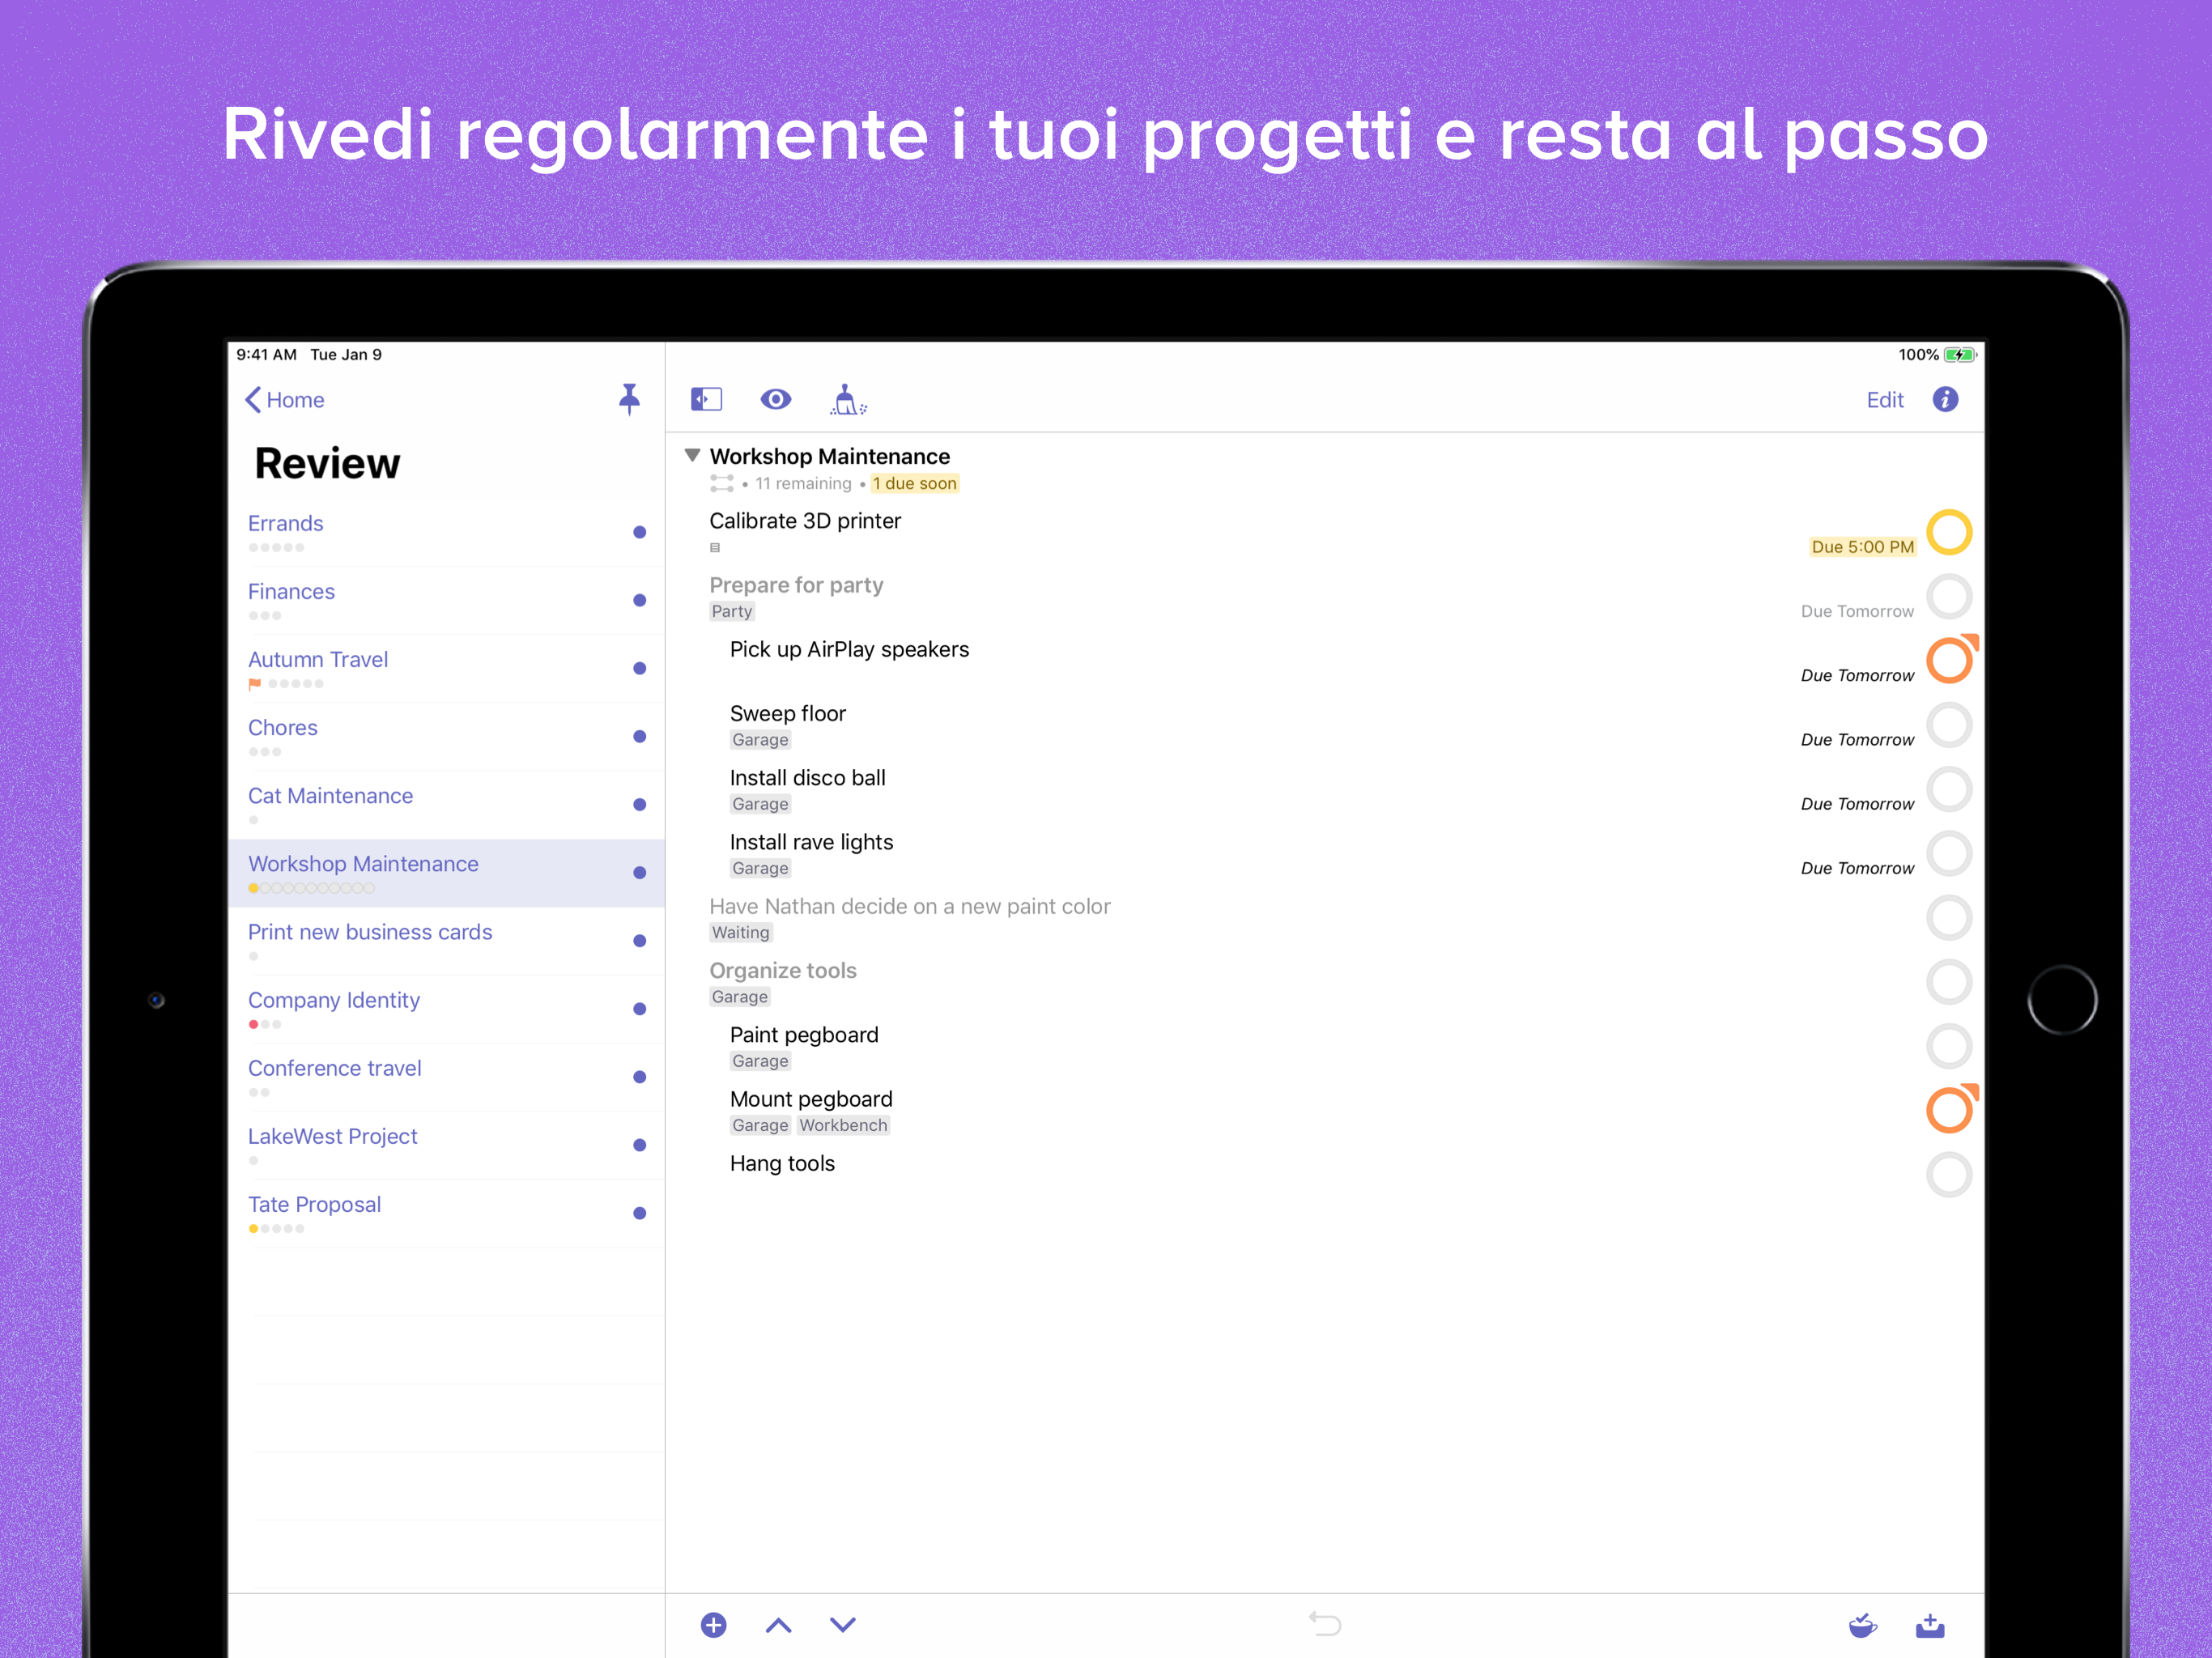Capture to inbox with the tray icon

point(1932,1625)
